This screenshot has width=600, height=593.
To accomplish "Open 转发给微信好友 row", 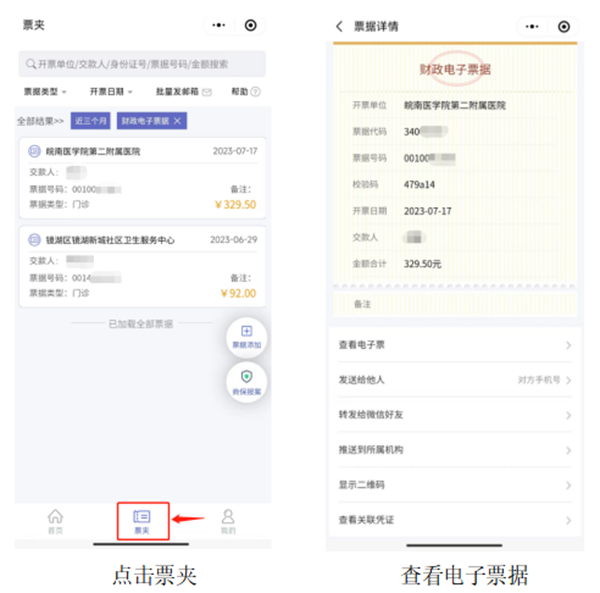I will pyautogui.click(x=455, y=415).
